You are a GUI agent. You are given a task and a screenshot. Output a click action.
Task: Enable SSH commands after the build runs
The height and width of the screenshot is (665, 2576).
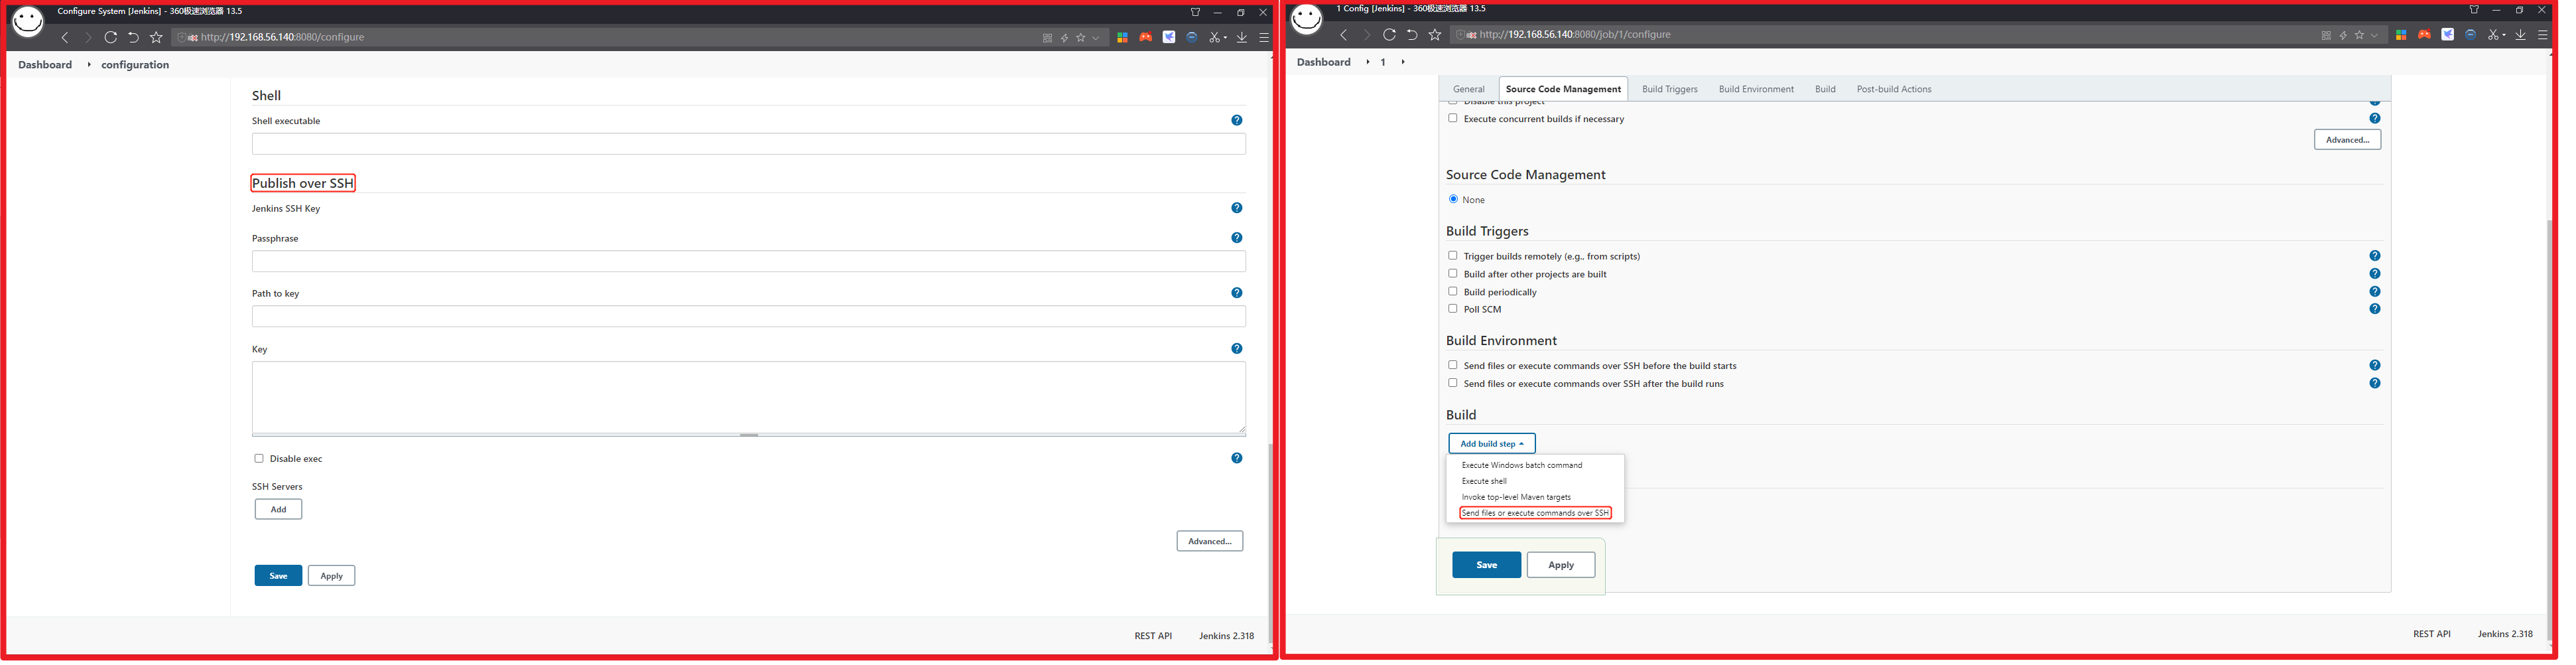[x=1453, y=383]
